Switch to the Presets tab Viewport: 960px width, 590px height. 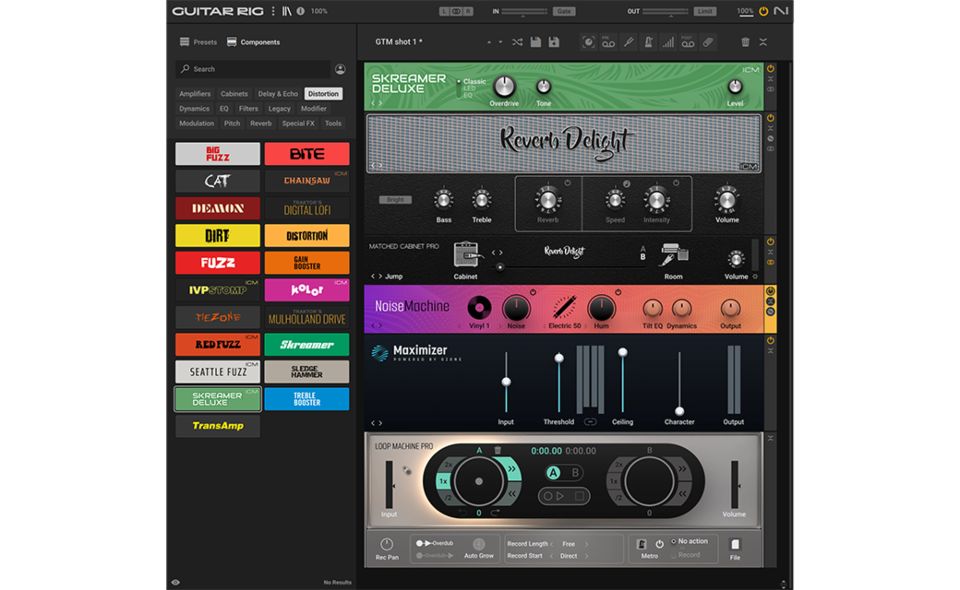[198, 42]
